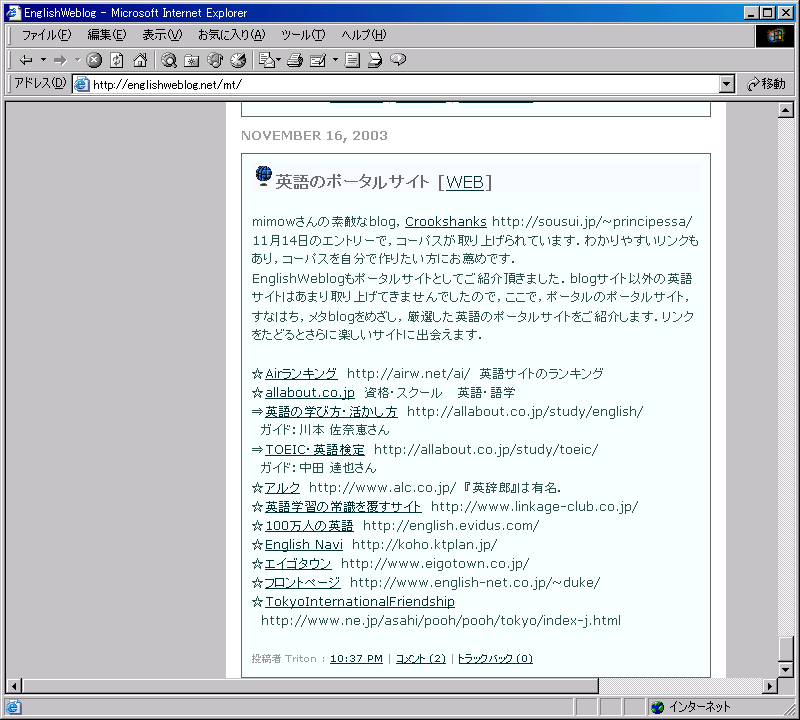Follow the フロントページ link
The width and height of the screenshot is (800, 720).
pyautogui.click(x=302, y=583)
